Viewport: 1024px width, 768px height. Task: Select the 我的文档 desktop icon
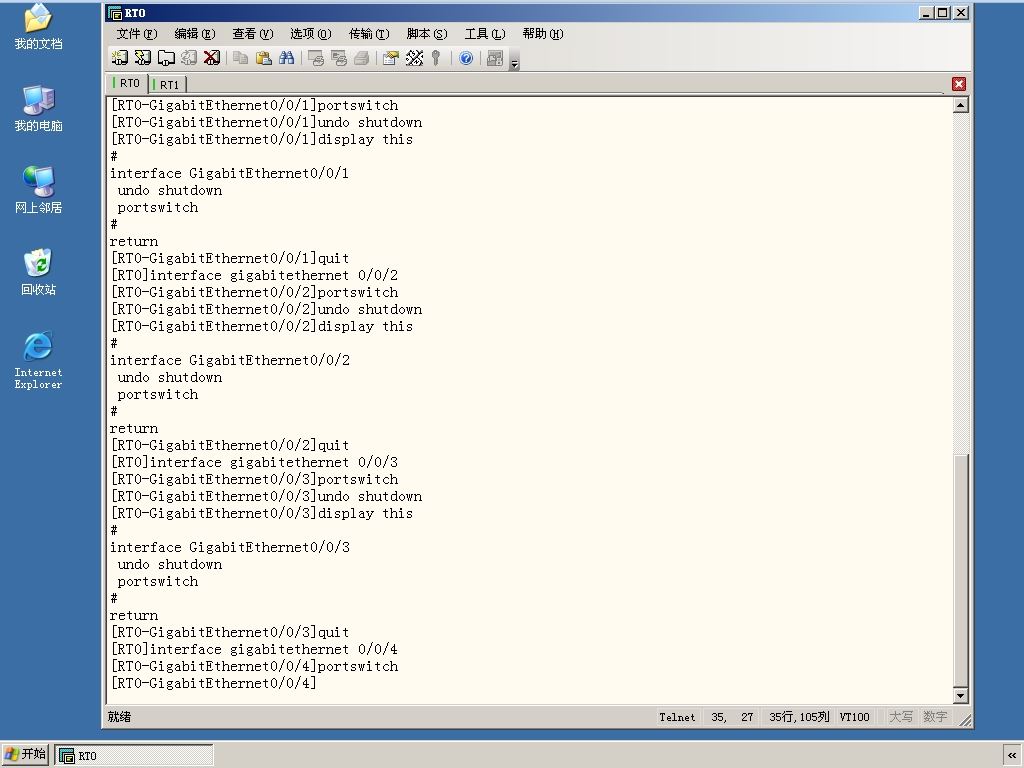(x=38, y=27)
